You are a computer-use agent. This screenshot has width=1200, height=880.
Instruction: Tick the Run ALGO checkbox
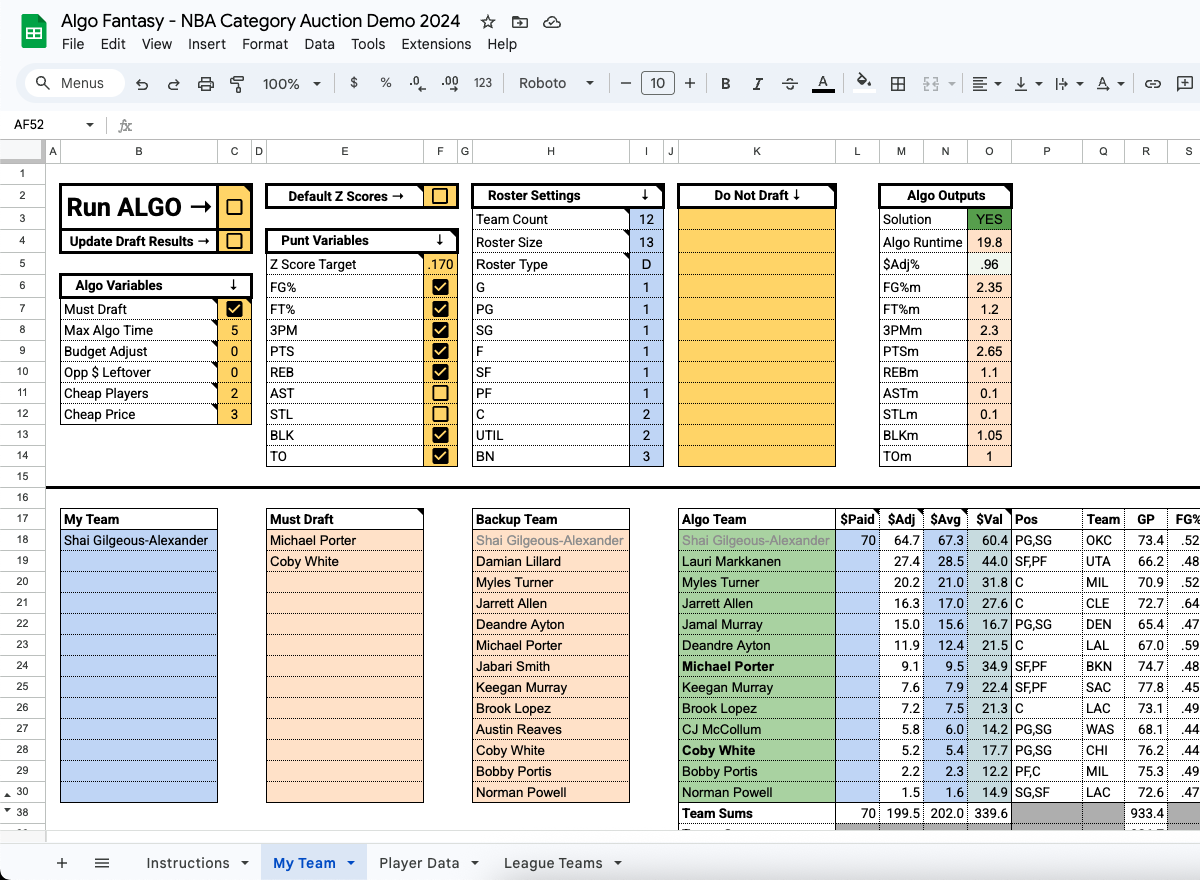(x=234, y=208)
